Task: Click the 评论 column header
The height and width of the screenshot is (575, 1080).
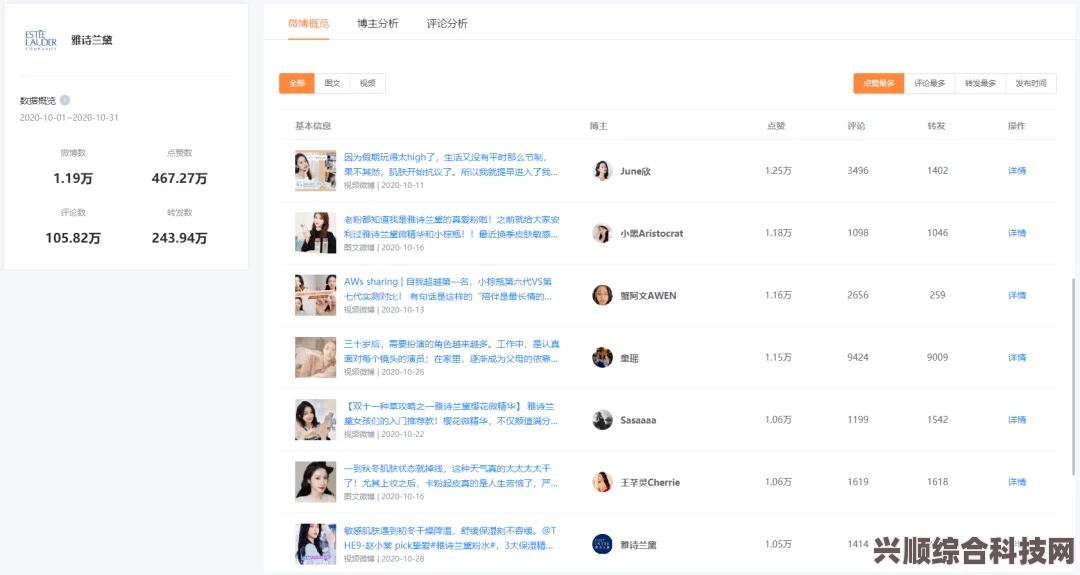Action: click(856, 126)
